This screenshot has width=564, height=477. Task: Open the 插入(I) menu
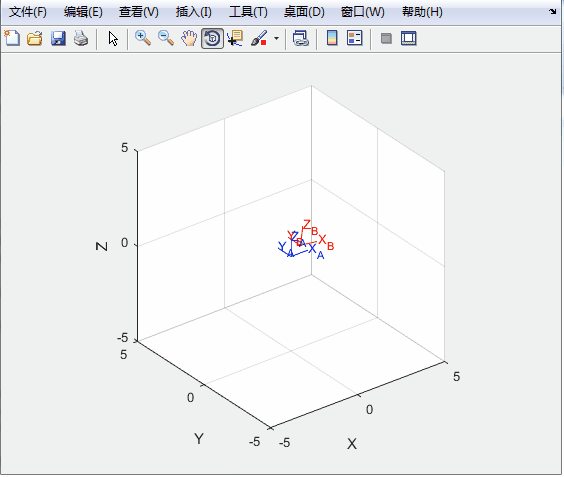pyautogui.click(x=194, y=12)
